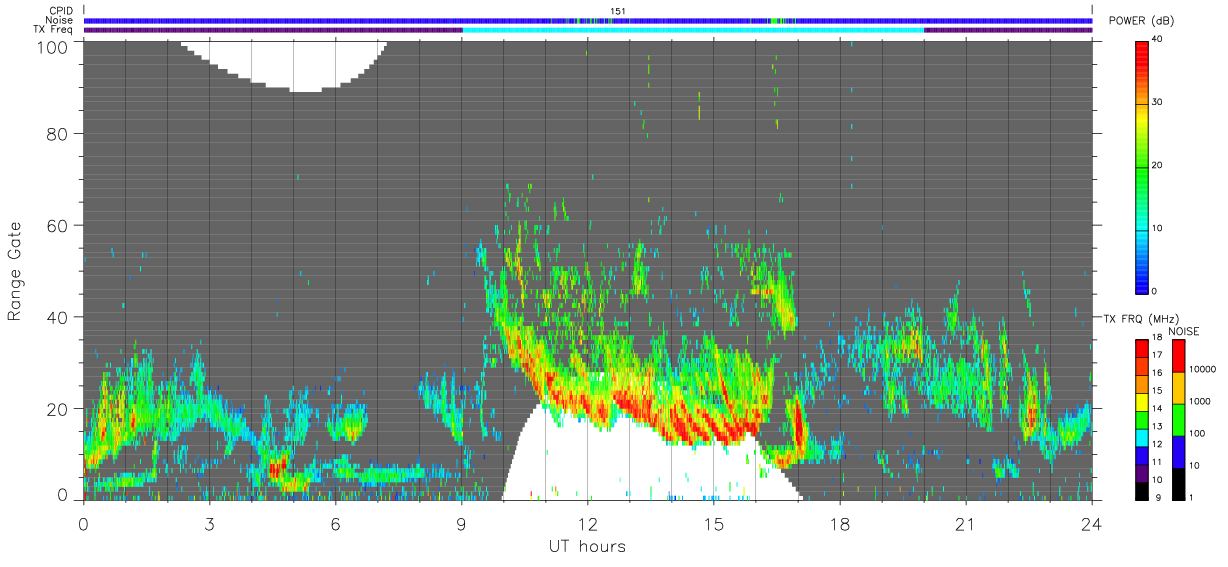
Task: Select the purple 10 MHz frequency swatch
Action: point(1142,472)
